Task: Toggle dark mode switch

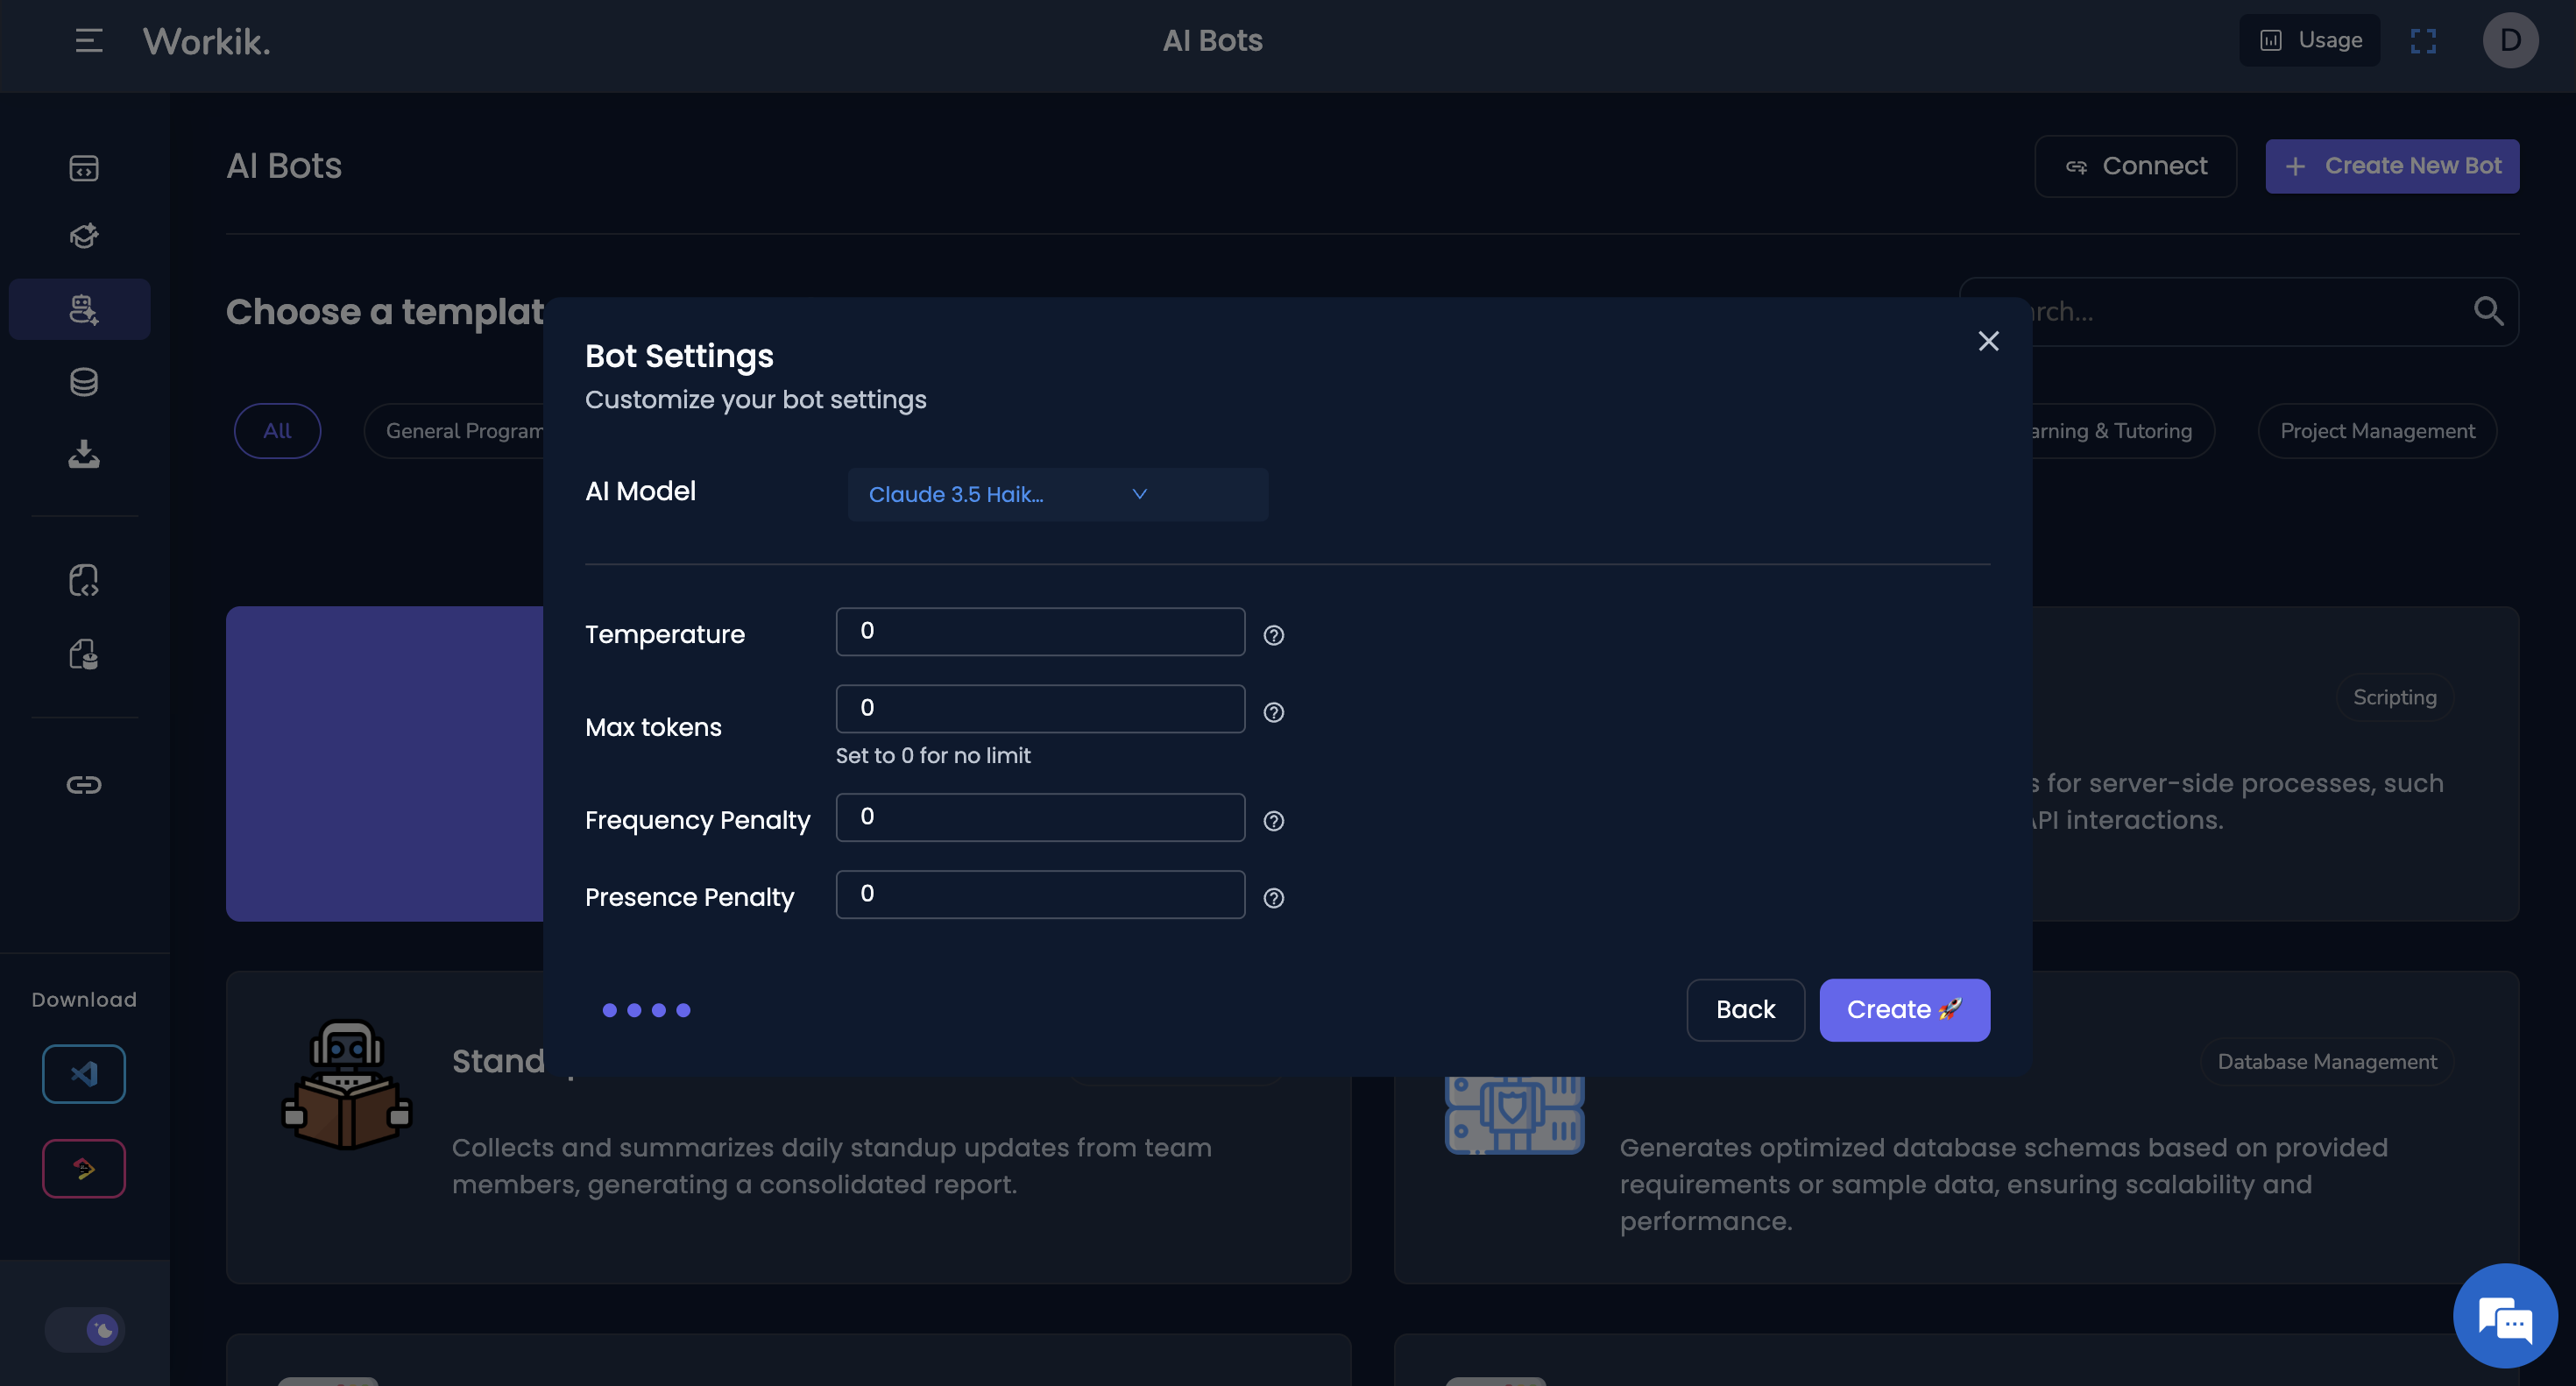Action: (84, 1330)
